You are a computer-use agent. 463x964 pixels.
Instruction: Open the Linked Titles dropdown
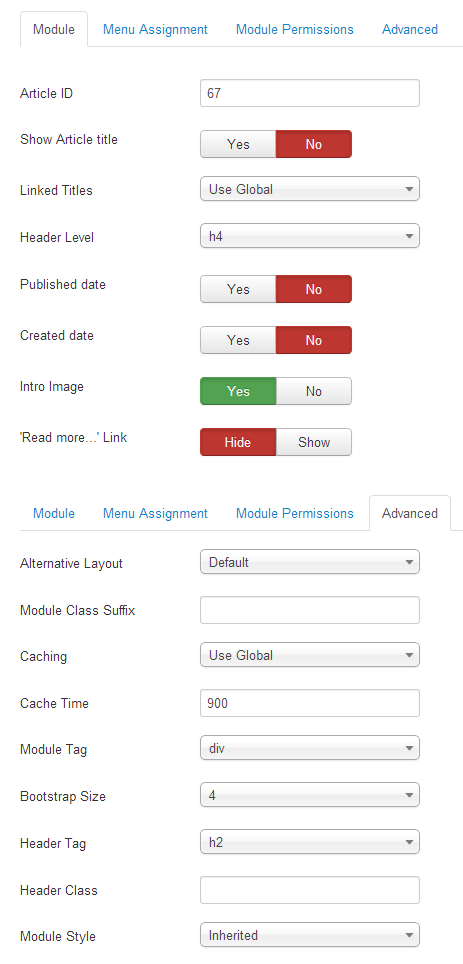tap(310, 189)
